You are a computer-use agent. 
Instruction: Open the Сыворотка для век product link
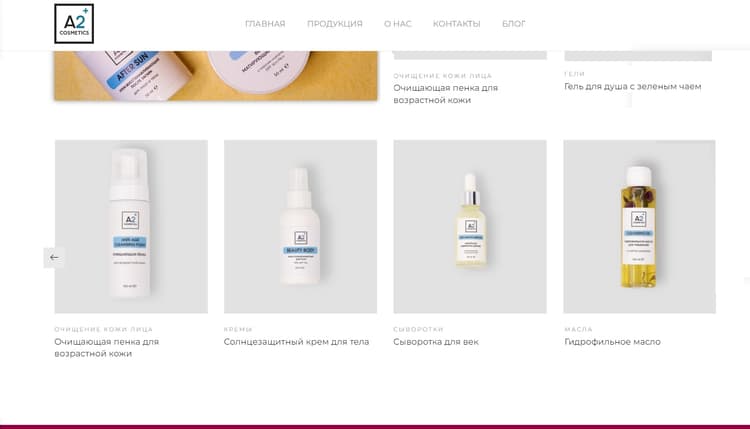pyautogui.click(x=436, y=342)
